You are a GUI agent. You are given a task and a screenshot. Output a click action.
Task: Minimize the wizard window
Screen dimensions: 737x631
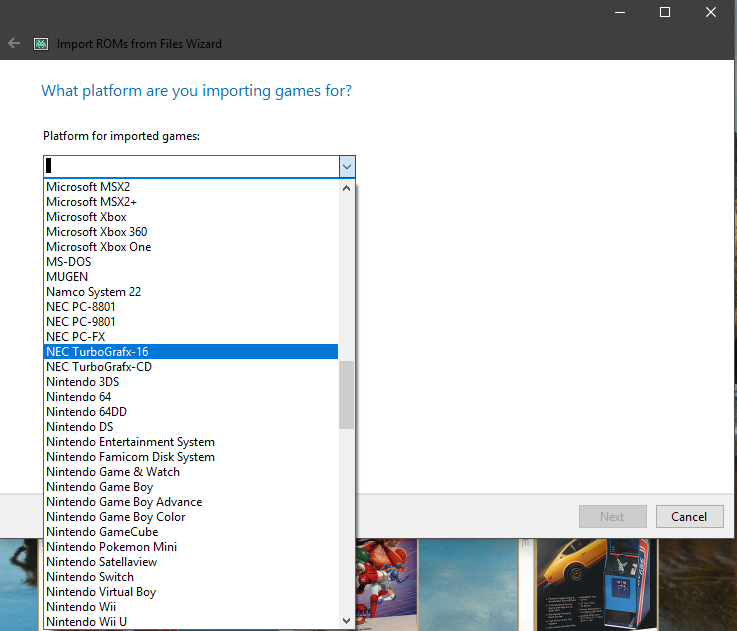[x=620, y=12]
